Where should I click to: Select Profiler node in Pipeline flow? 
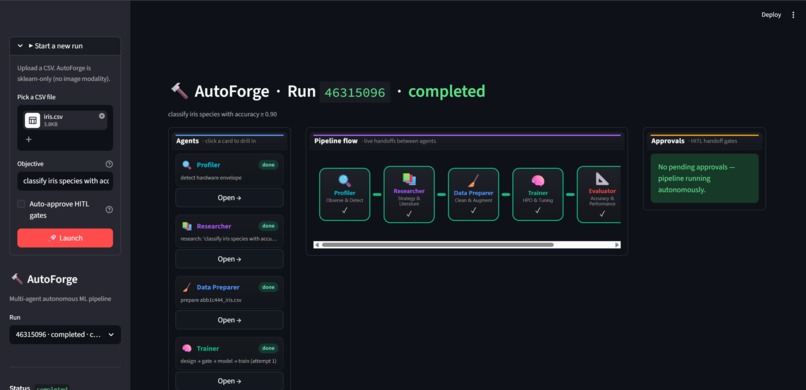[344, 195]
